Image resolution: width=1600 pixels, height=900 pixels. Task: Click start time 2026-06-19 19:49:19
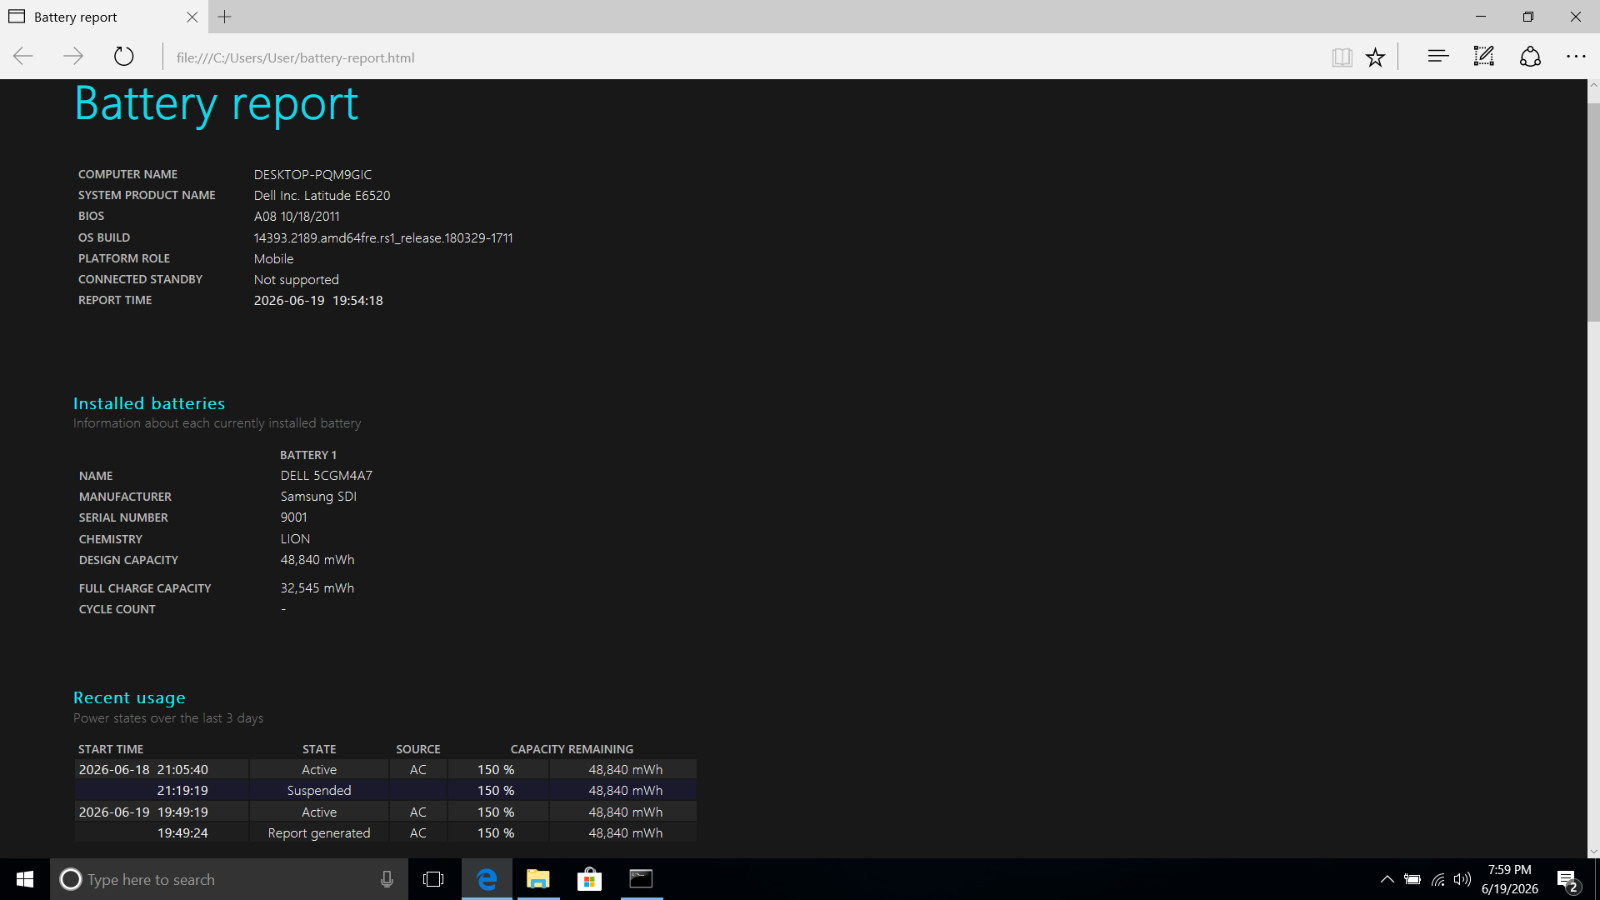[x=143, y=812]
